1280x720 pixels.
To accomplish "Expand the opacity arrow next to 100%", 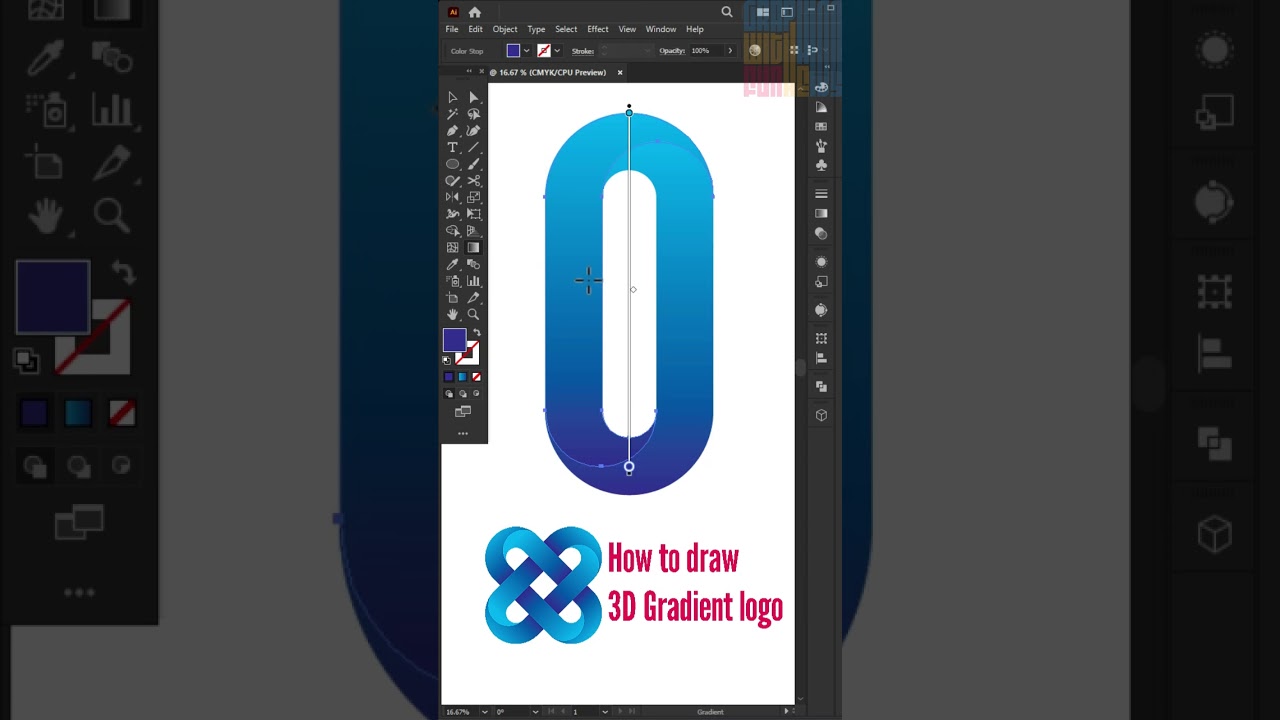I will 730,51.
